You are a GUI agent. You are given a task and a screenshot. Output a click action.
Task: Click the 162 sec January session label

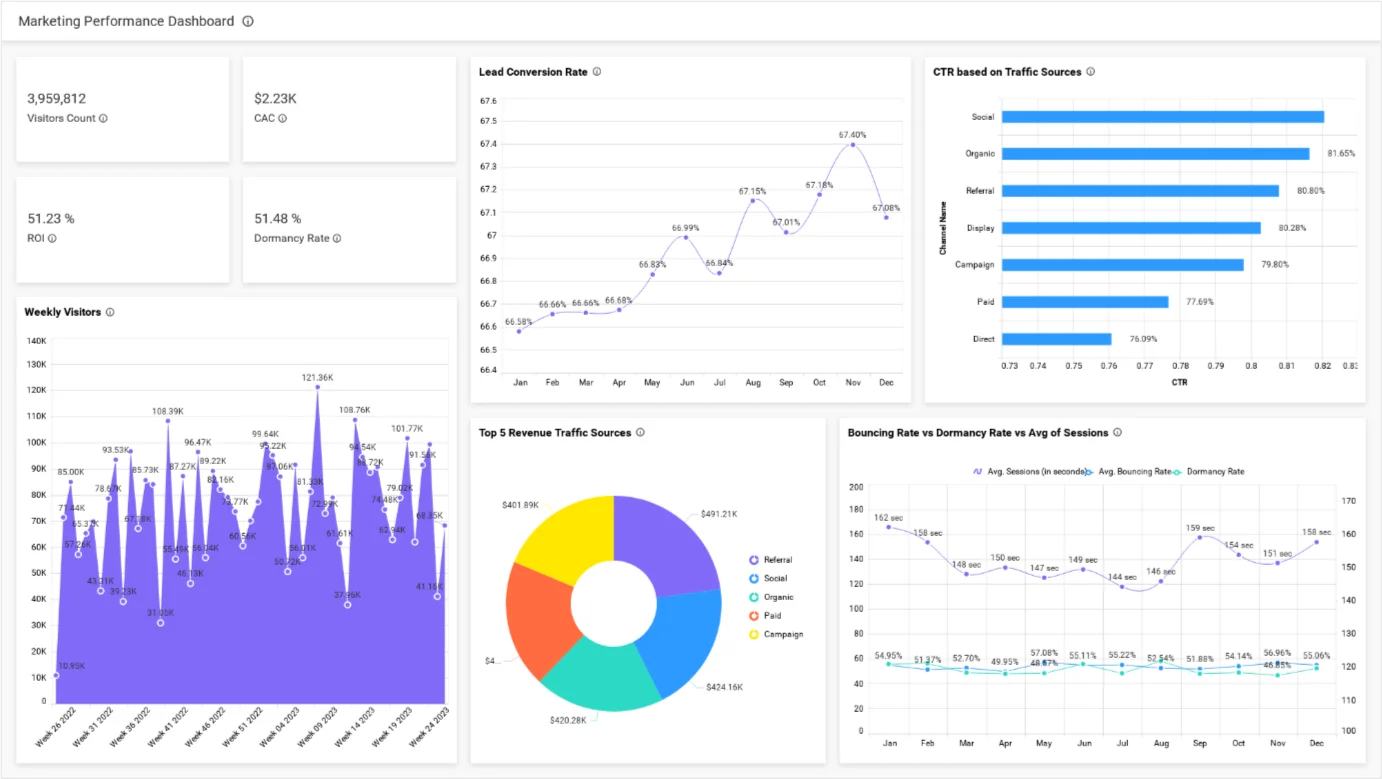[888, 518]
